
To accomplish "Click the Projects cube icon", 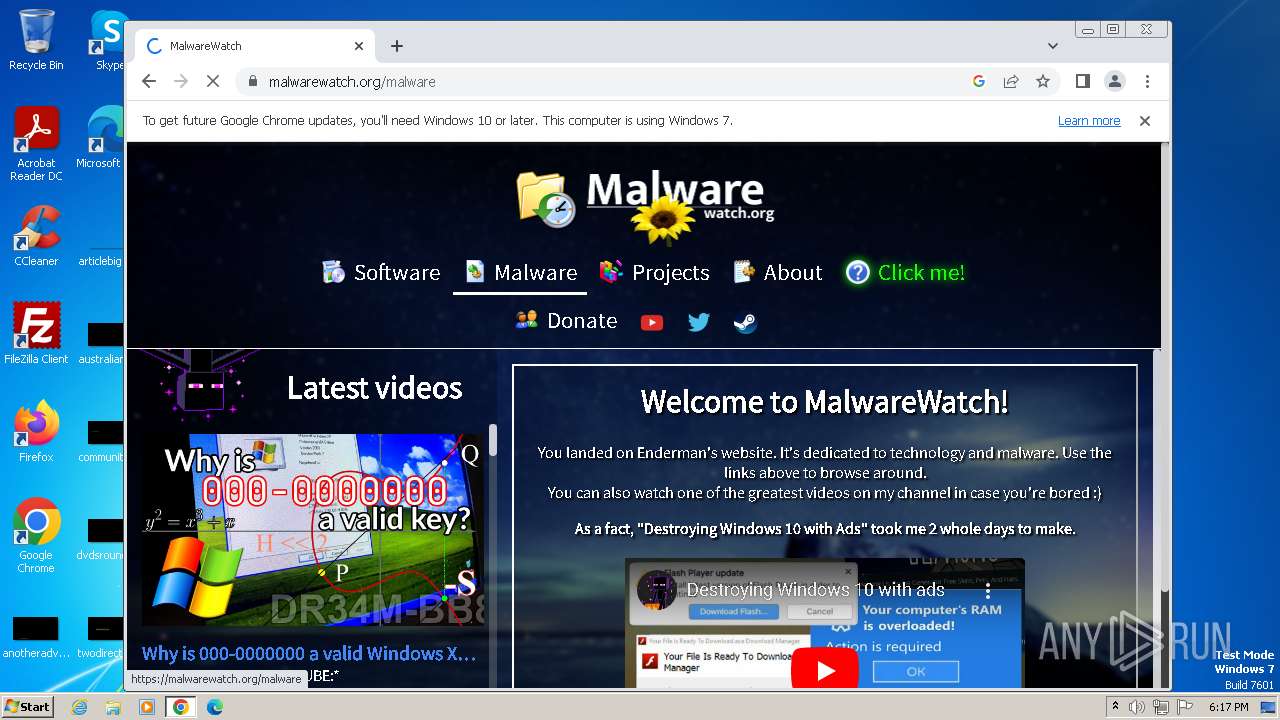I will click(611, 272).
